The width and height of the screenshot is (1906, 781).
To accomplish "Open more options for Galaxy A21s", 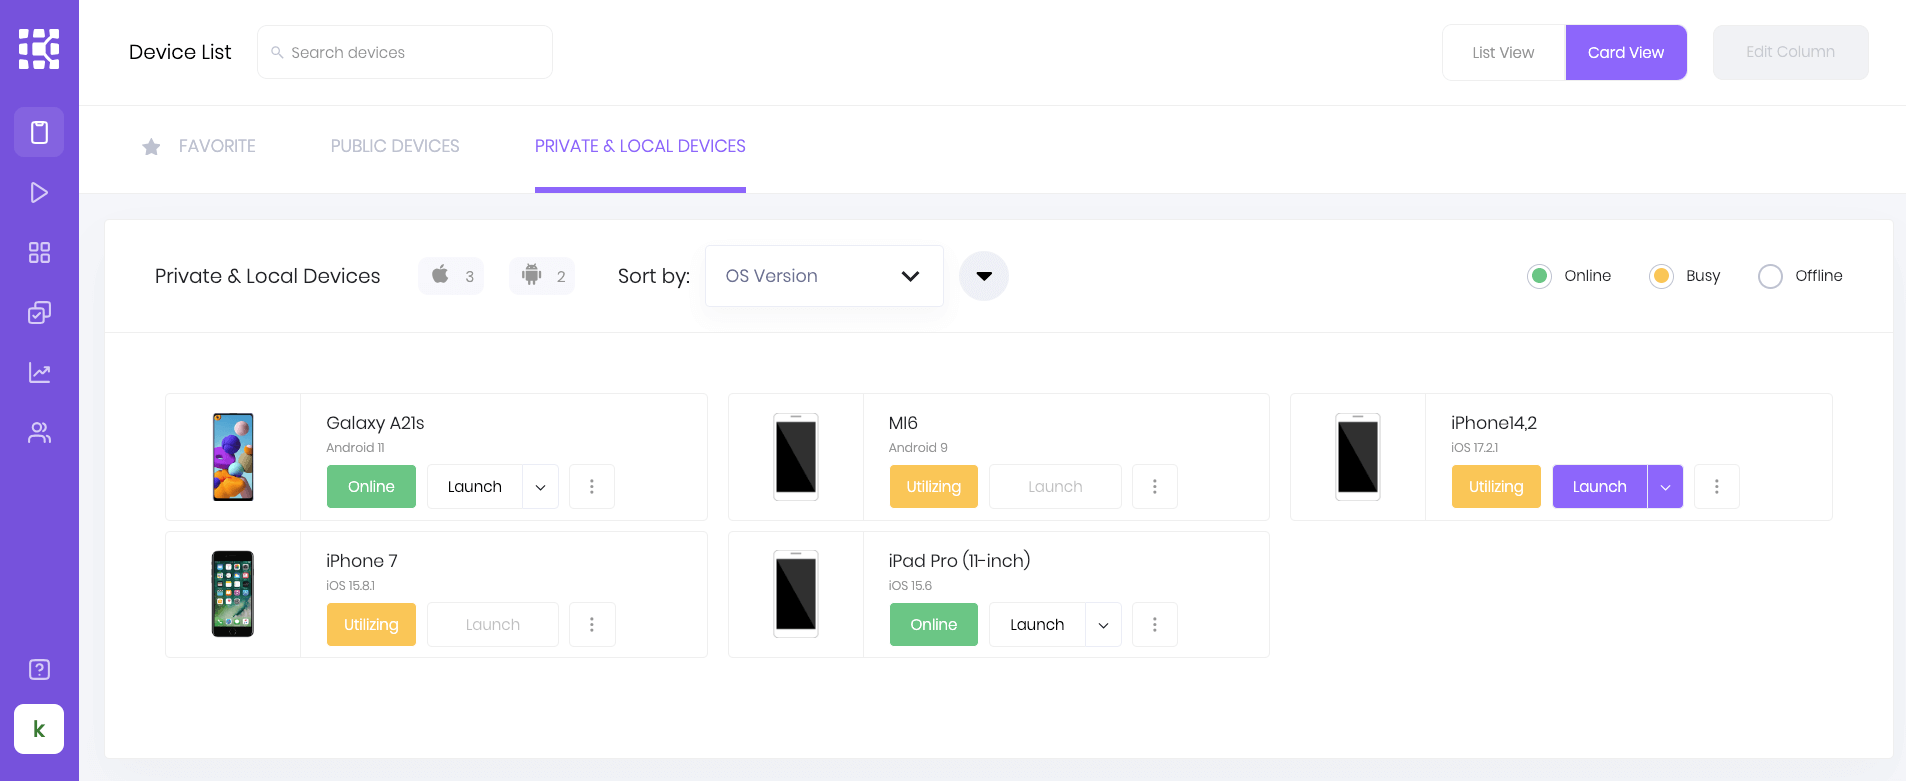I will [592, 487].
